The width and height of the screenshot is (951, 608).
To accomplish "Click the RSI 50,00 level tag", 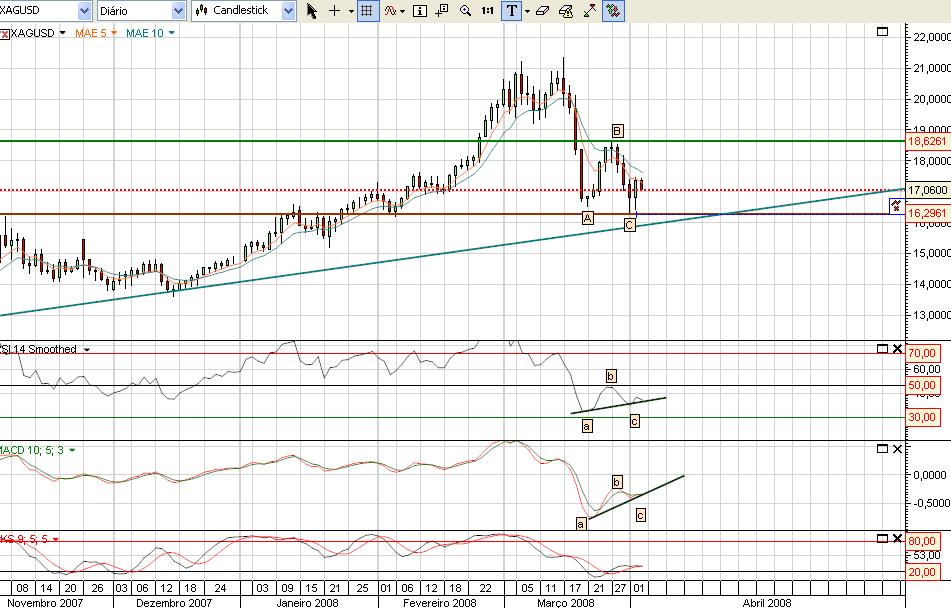I will (x=921, y=385).
